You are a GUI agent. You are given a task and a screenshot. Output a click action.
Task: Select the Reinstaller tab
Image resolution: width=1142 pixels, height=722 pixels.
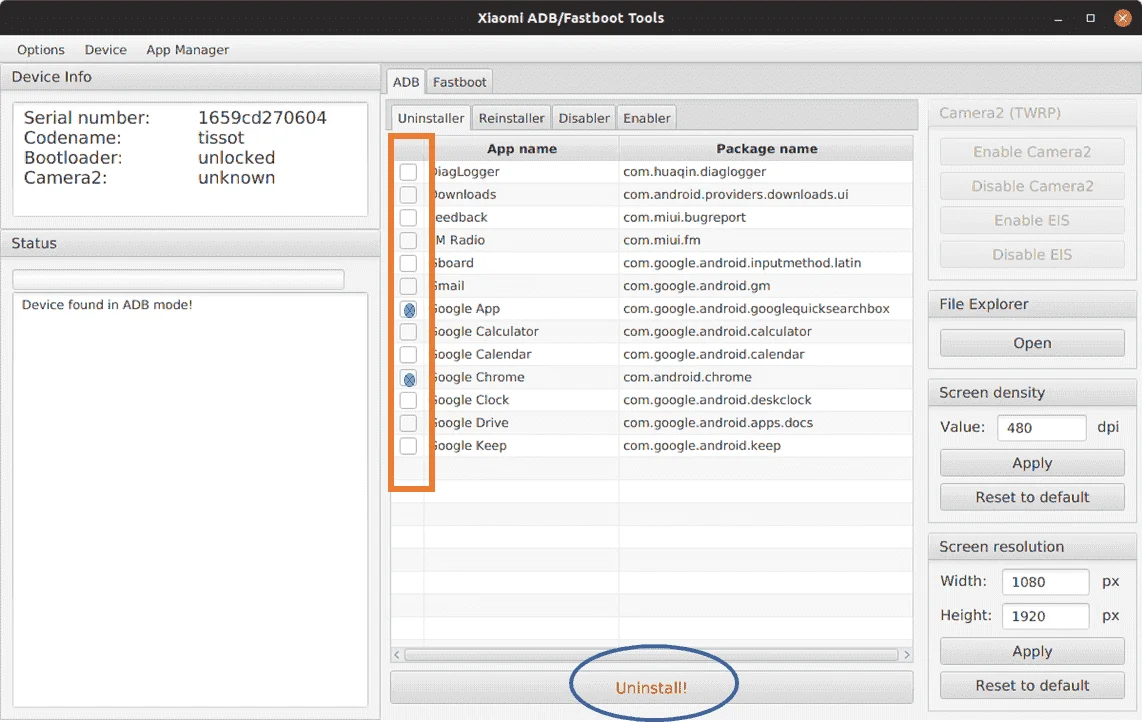coord(511,118)
